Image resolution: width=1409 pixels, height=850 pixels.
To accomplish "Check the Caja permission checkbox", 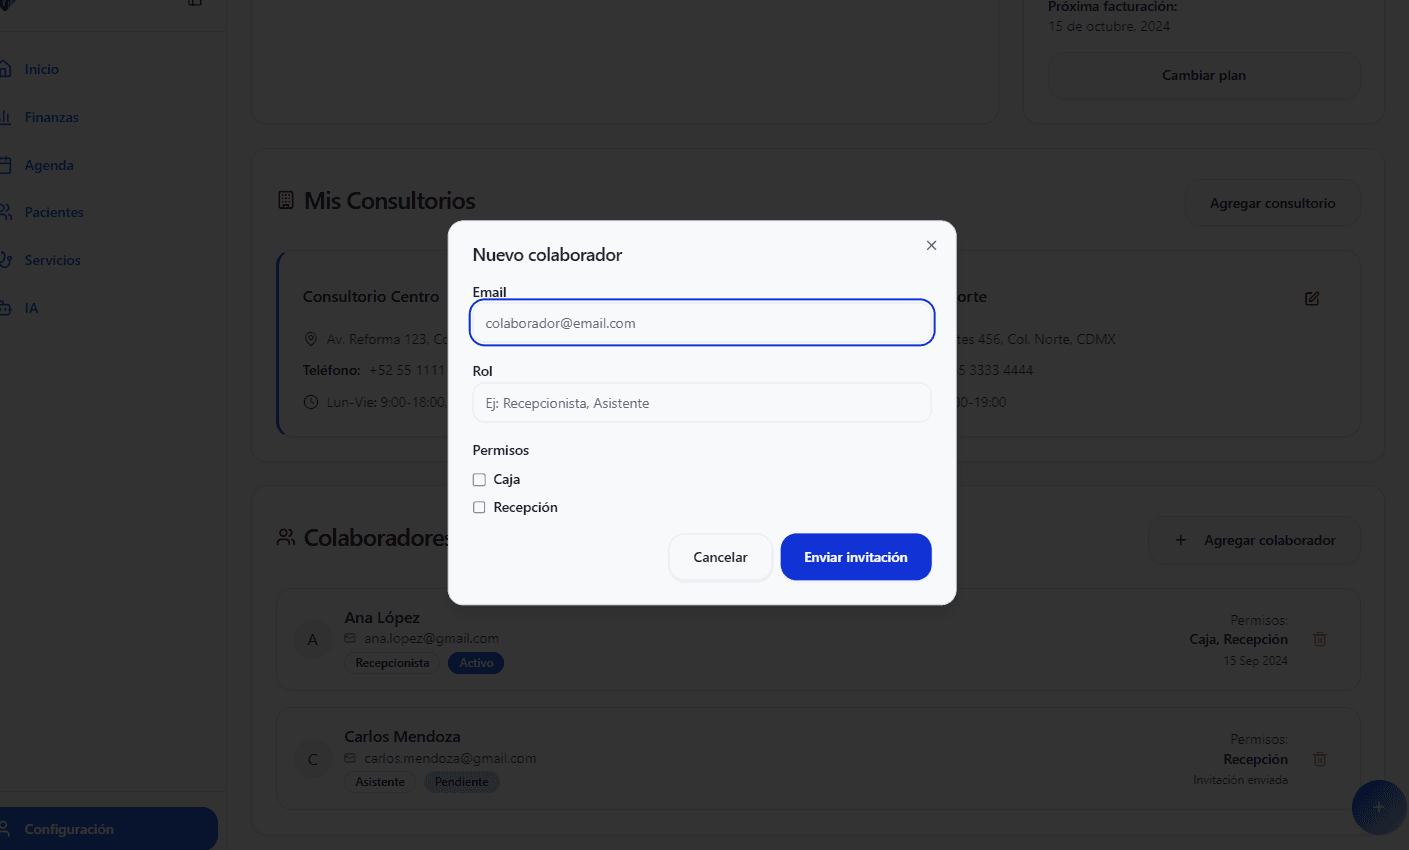I will 479,480.
